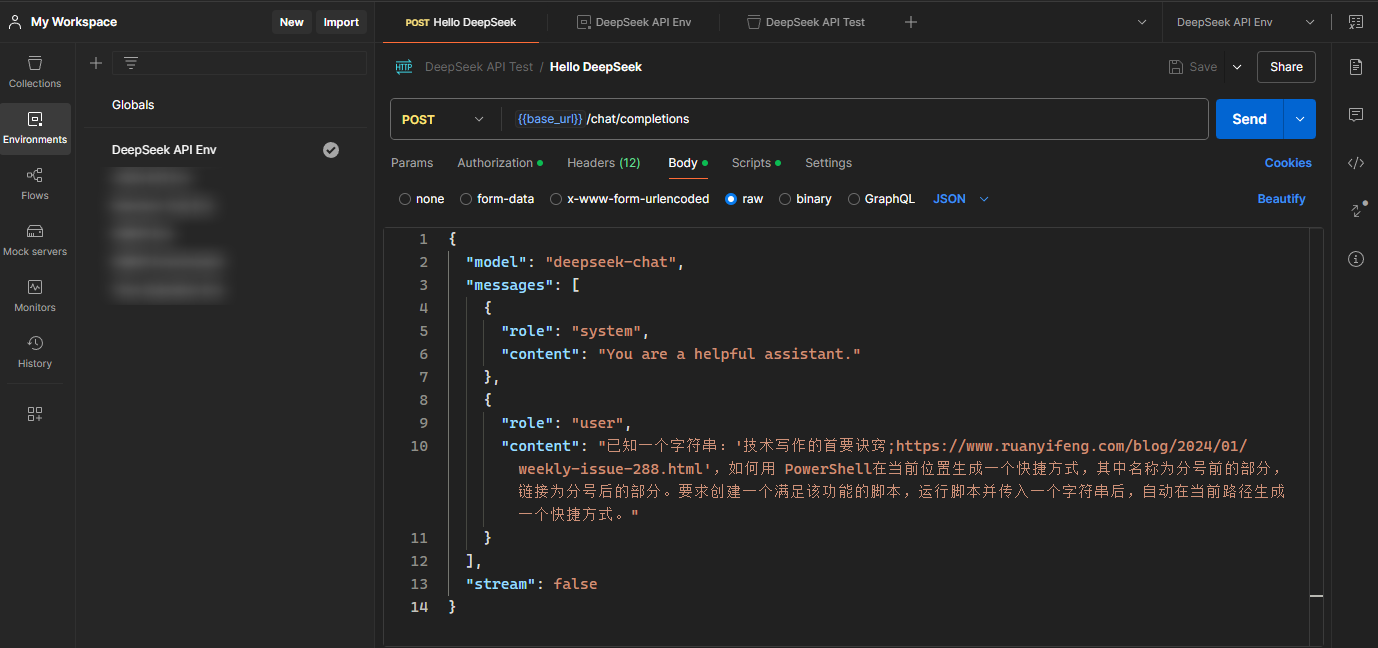Open the Settings tab
This screenshot has height=648, width=1378.
tap(829, 163)
